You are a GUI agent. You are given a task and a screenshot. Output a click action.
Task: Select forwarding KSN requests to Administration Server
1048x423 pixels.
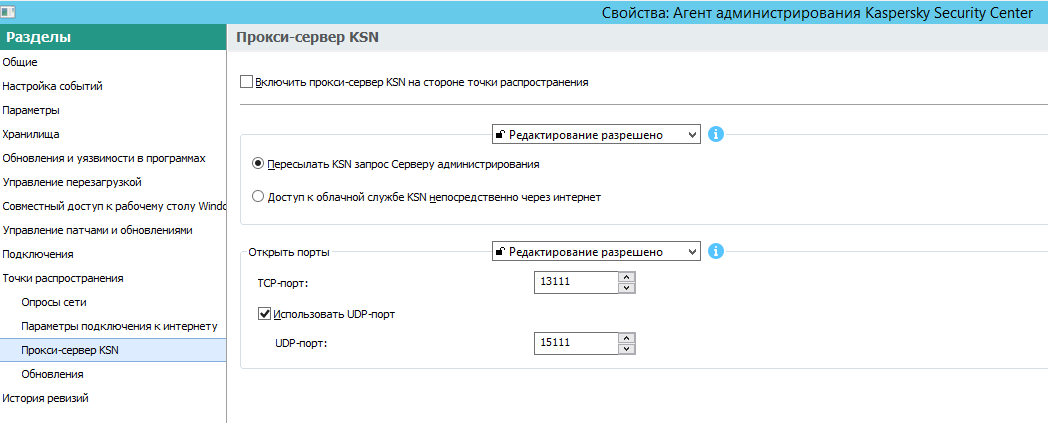point(259,163)
